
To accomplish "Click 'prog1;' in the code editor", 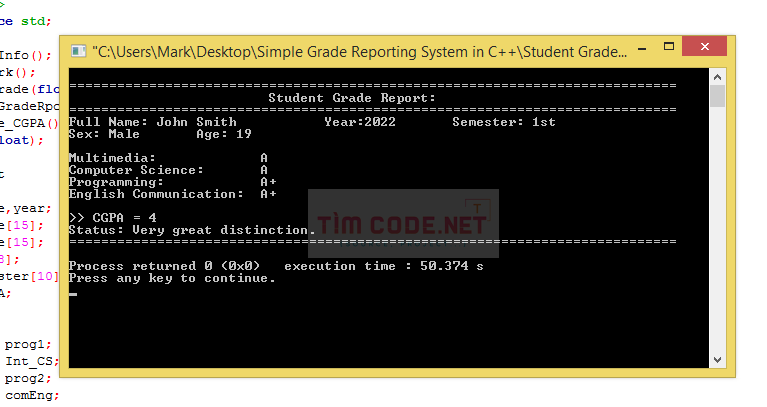I will tap(28, 344).
